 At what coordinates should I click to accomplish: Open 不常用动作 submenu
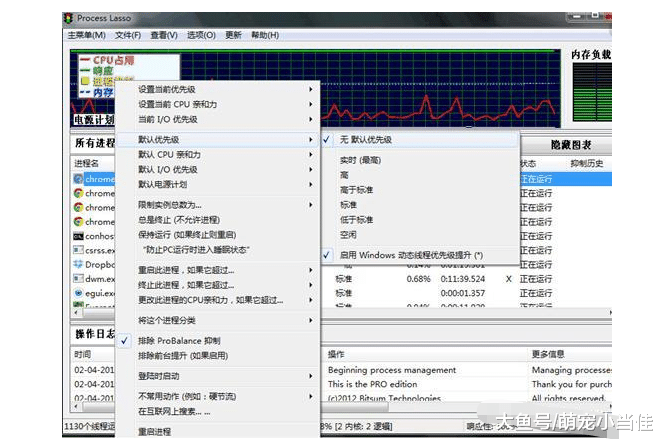(218, 396)
